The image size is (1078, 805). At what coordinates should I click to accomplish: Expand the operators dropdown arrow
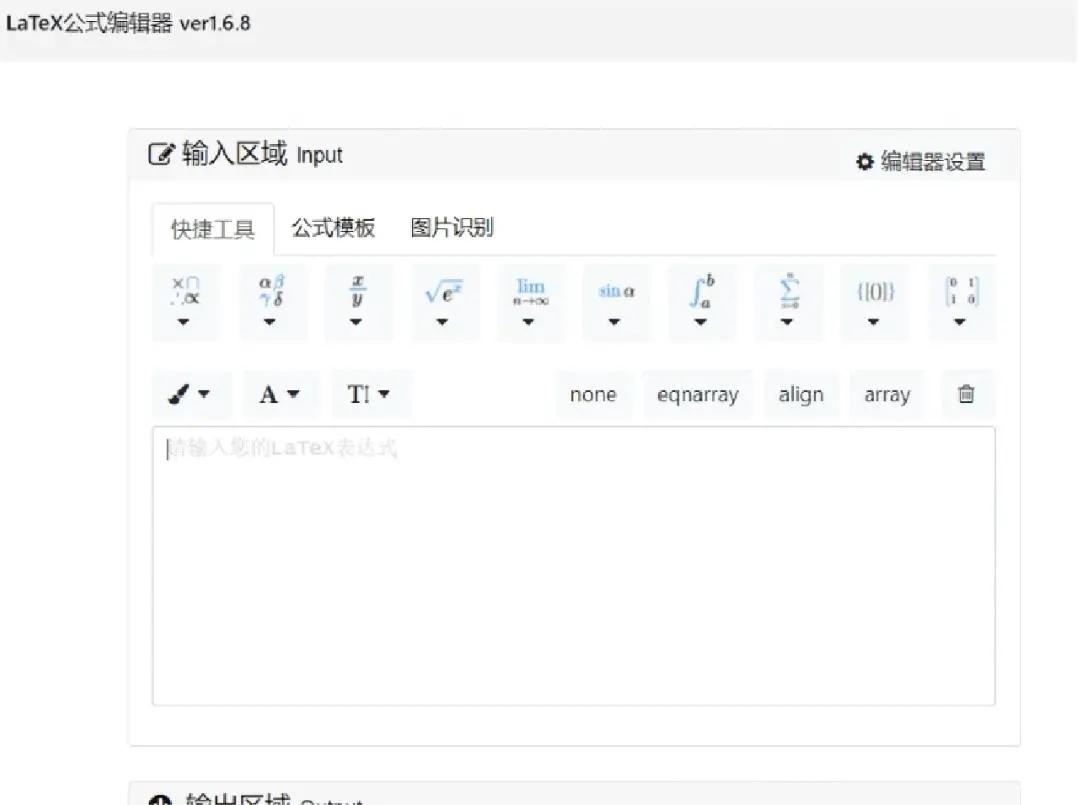[185, 322]
